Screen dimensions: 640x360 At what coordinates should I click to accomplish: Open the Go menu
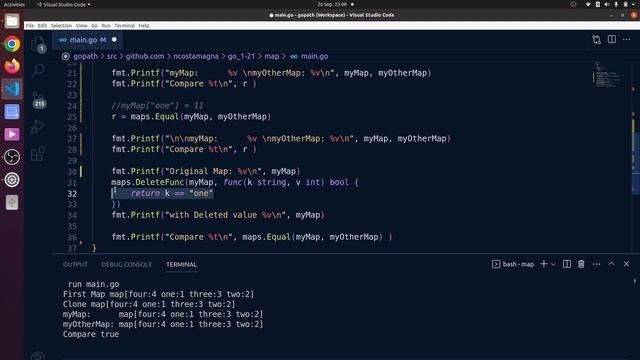94,26
